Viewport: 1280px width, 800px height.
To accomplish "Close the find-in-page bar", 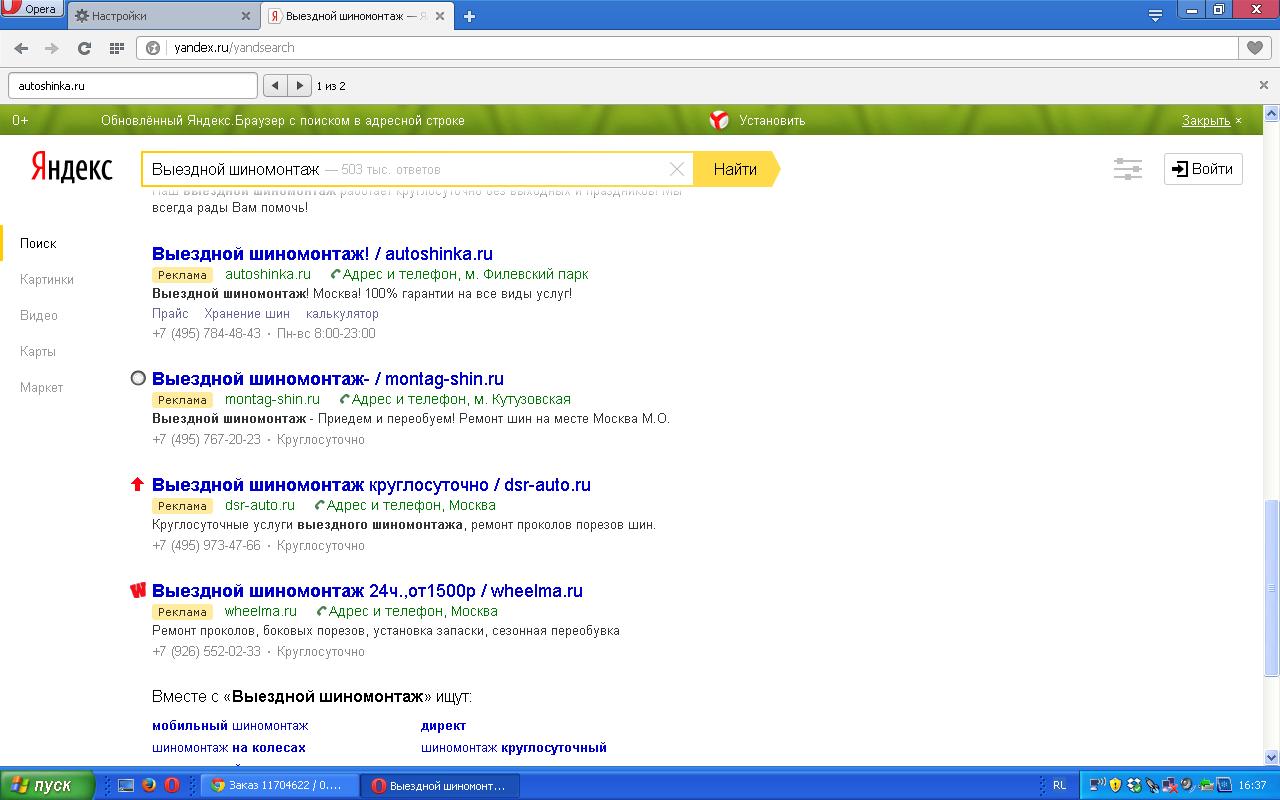I will [x=1264, y=86].
